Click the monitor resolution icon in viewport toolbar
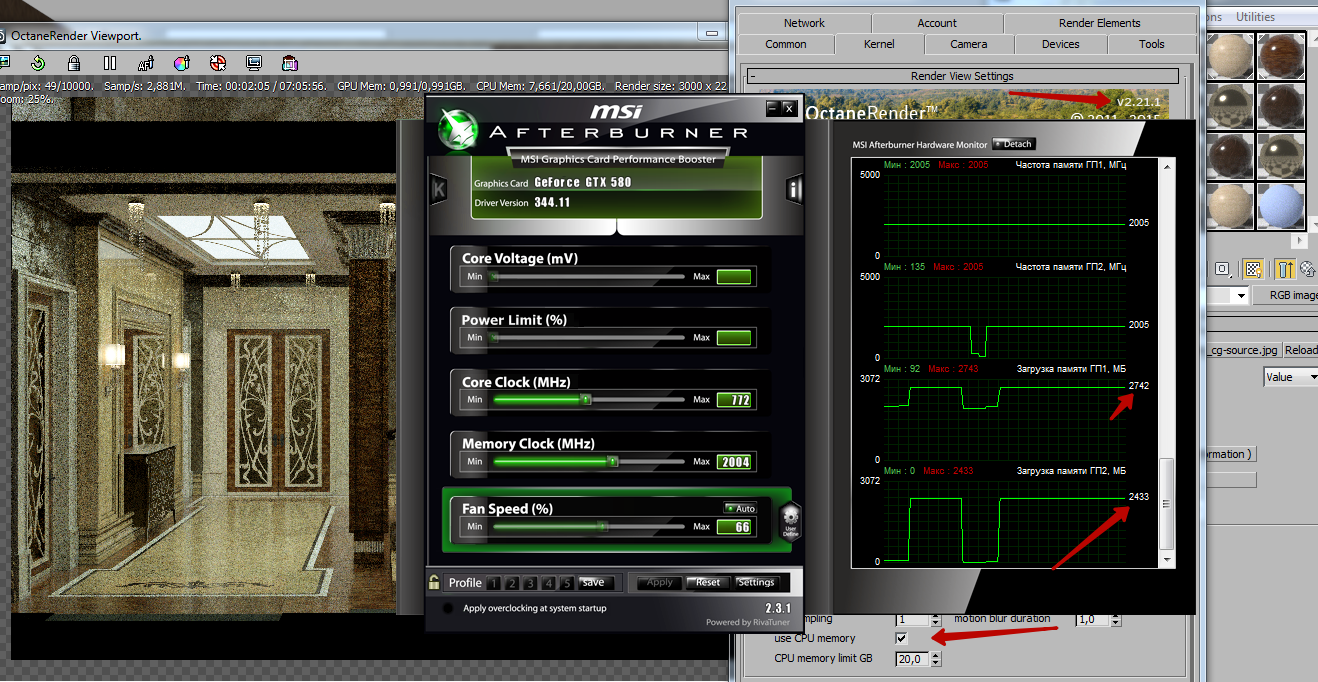Screen dimensions: 1318x682 tap(254, 62)
